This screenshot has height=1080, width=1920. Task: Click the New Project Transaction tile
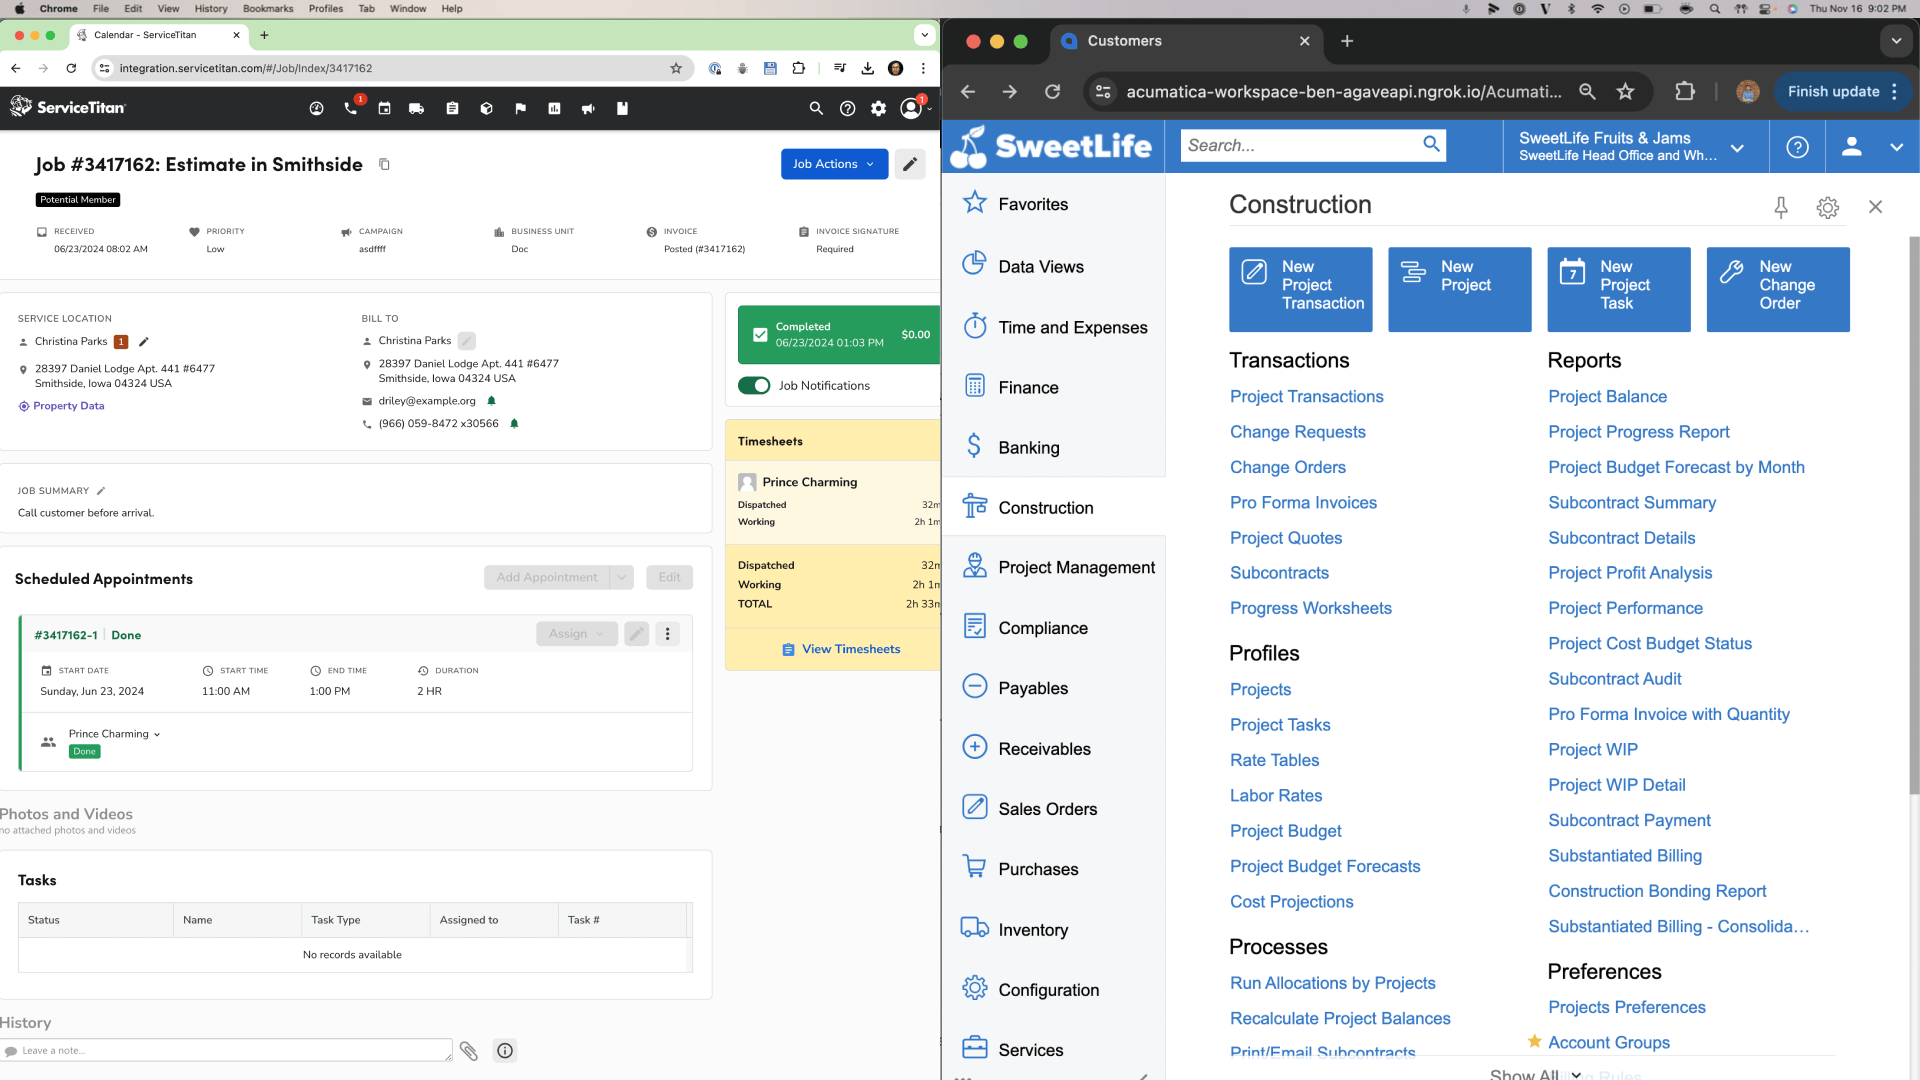1300,289
